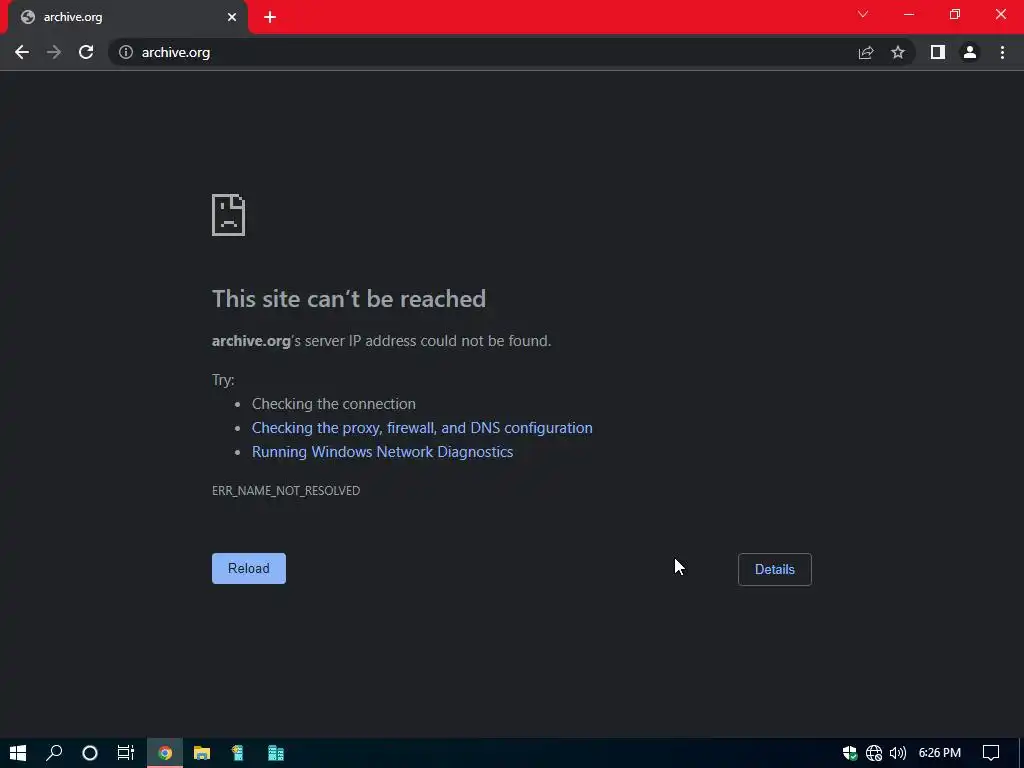
Task: Open the Windows Security shield tray icon
Action: (x=850, y=753)
